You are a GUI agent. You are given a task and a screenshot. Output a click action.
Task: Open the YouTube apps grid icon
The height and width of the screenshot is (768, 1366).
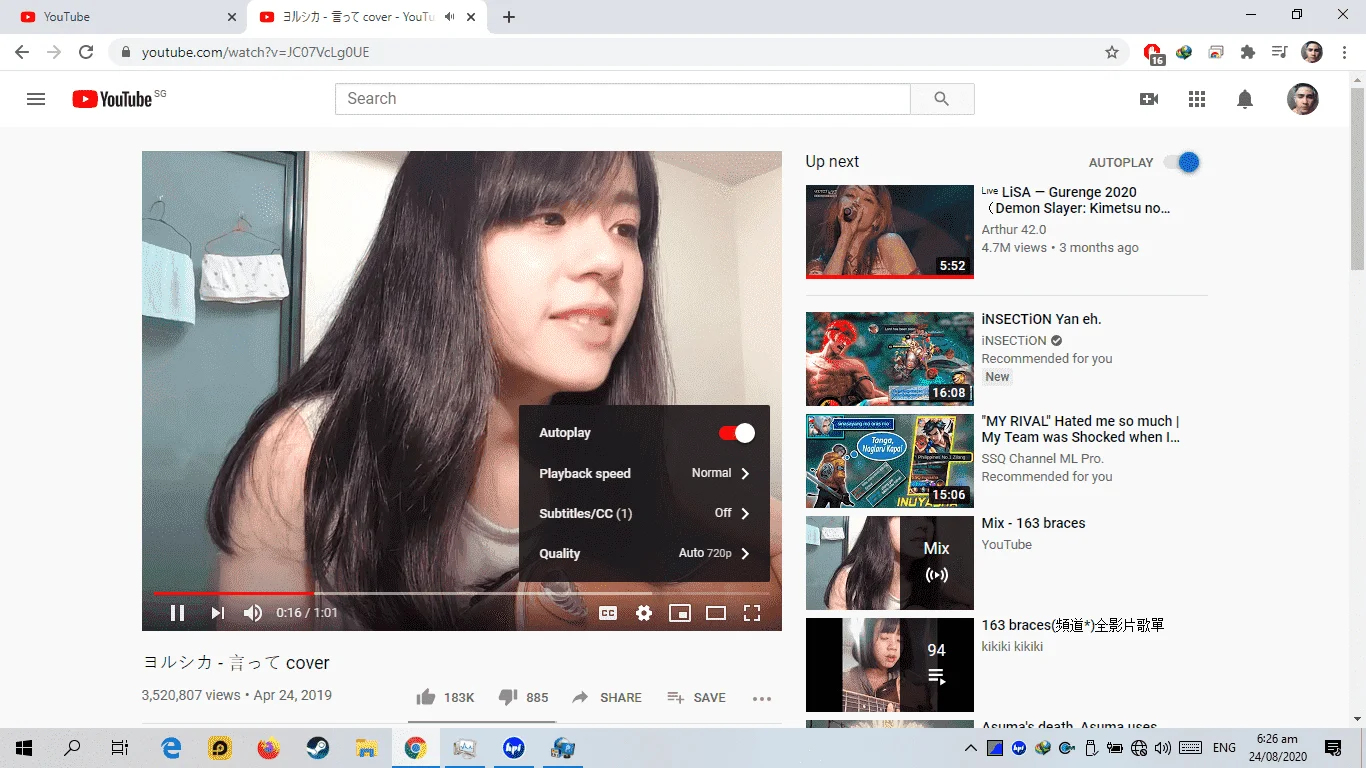1197,99
